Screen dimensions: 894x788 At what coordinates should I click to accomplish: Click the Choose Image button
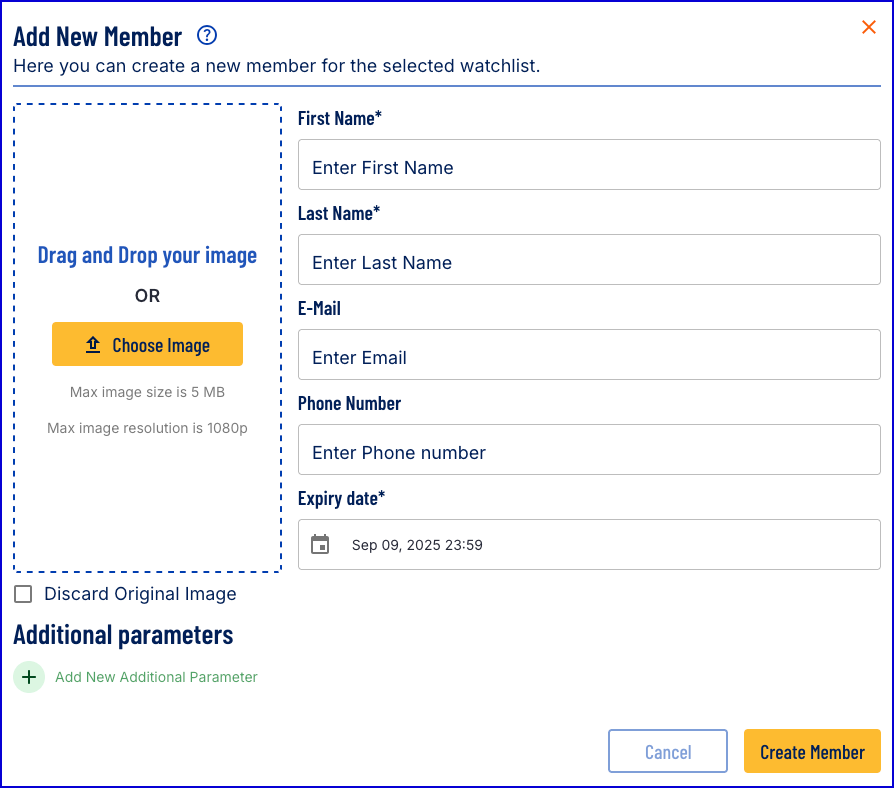tap(147, 344)
